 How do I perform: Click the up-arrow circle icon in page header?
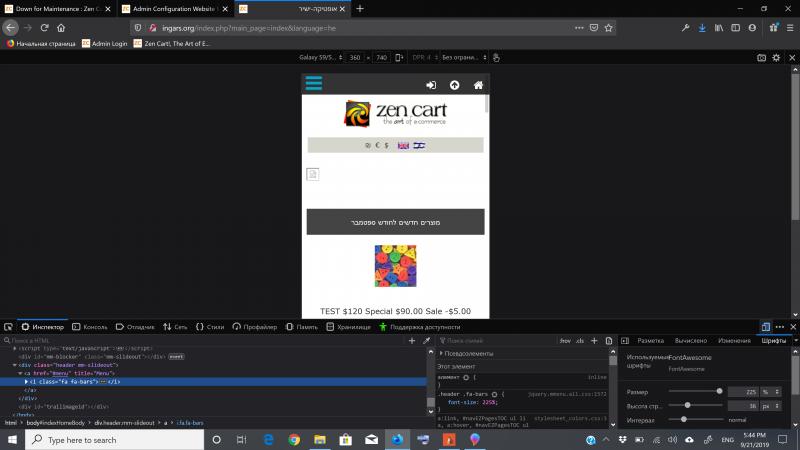(455, 85)
